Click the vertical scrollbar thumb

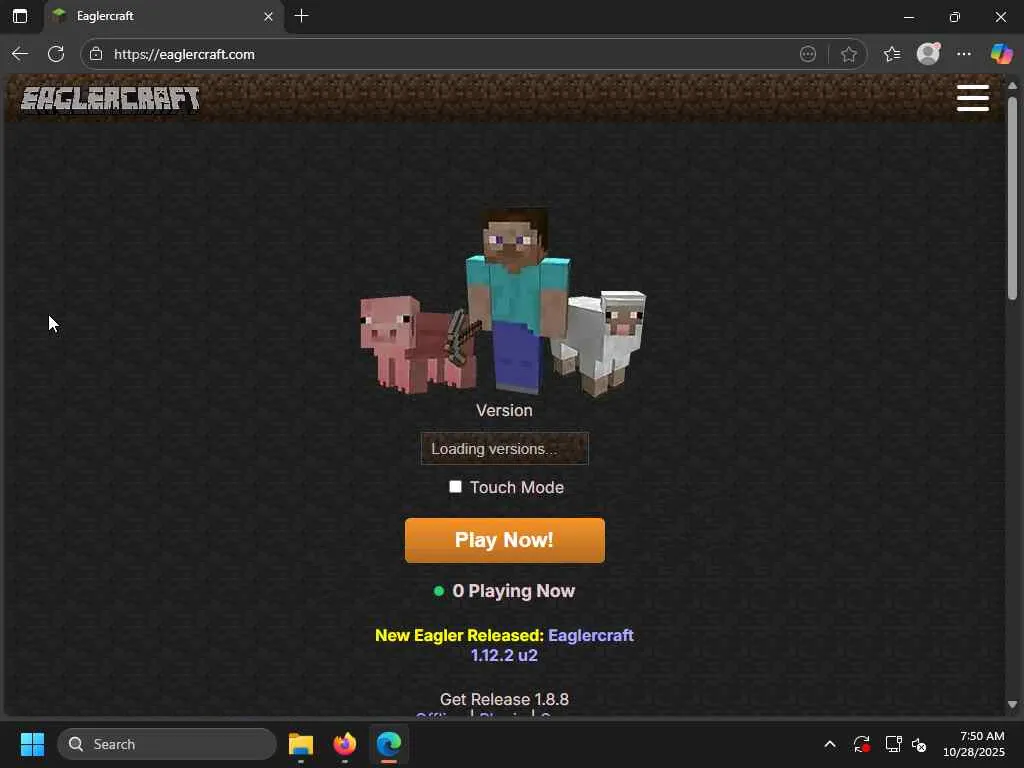pos(1012,198)
